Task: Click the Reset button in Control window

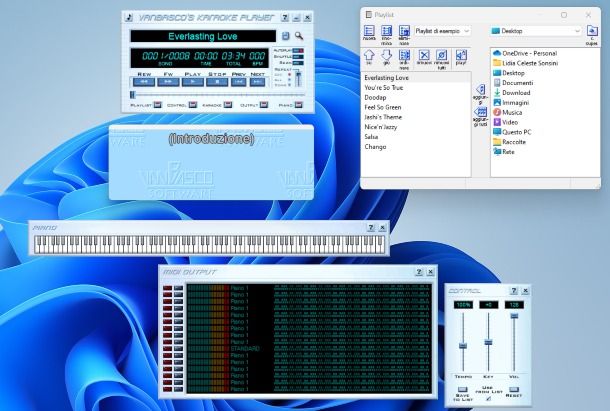Action: tap(514, 390)
